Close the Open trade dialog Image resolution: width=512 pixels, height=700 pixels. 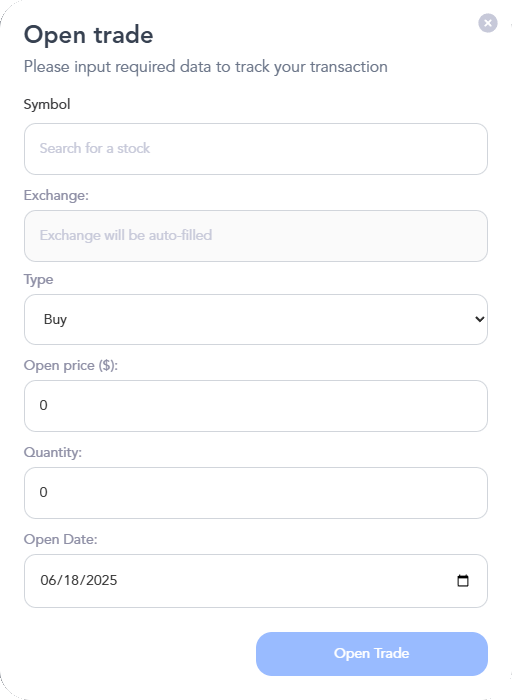click(487, 23)
